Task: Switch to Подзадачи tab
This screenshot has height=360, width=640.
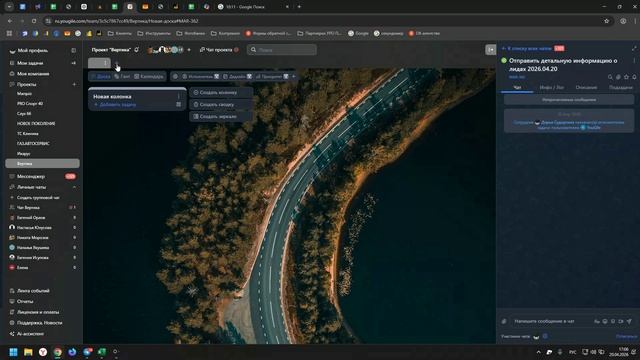Action: tap(620, 88)
